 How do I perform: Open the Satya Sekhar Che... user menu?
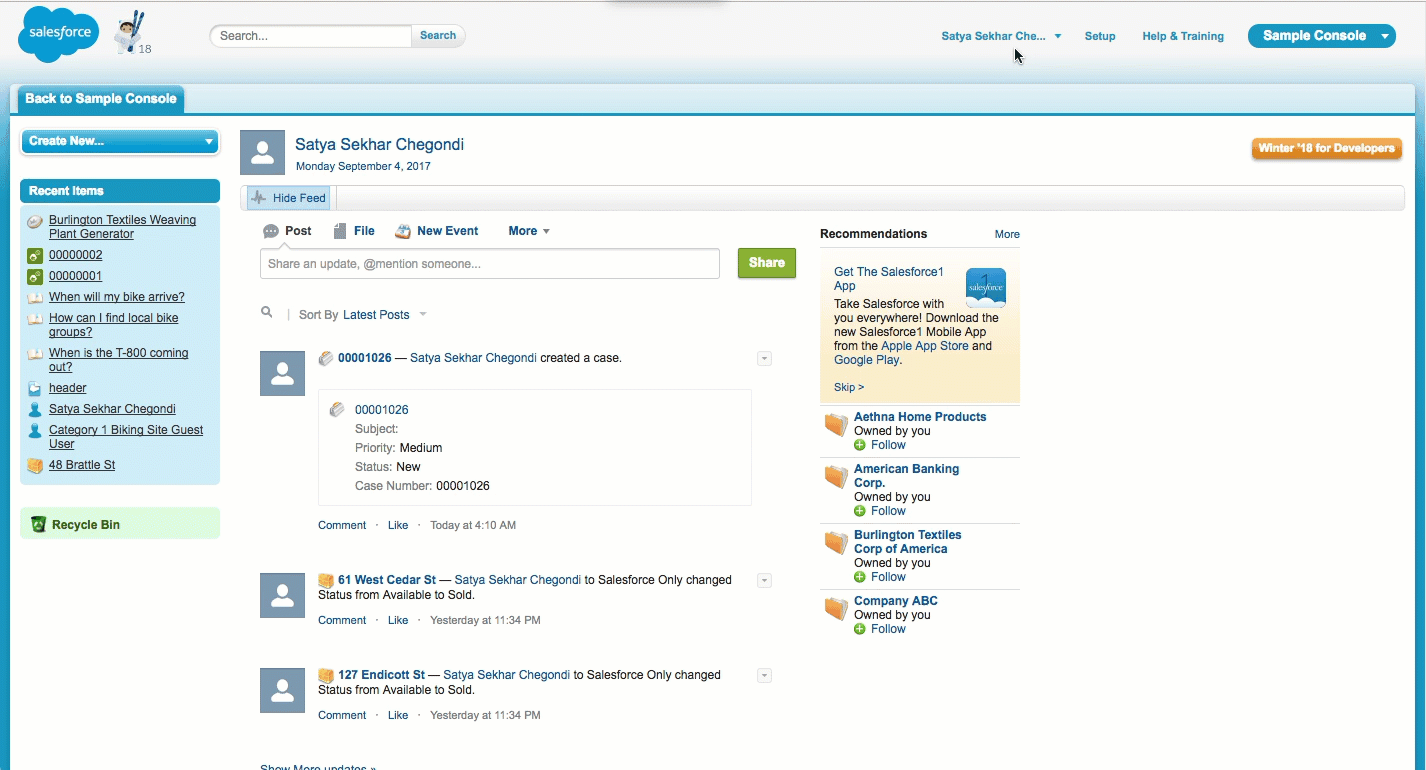point(1001,36)
